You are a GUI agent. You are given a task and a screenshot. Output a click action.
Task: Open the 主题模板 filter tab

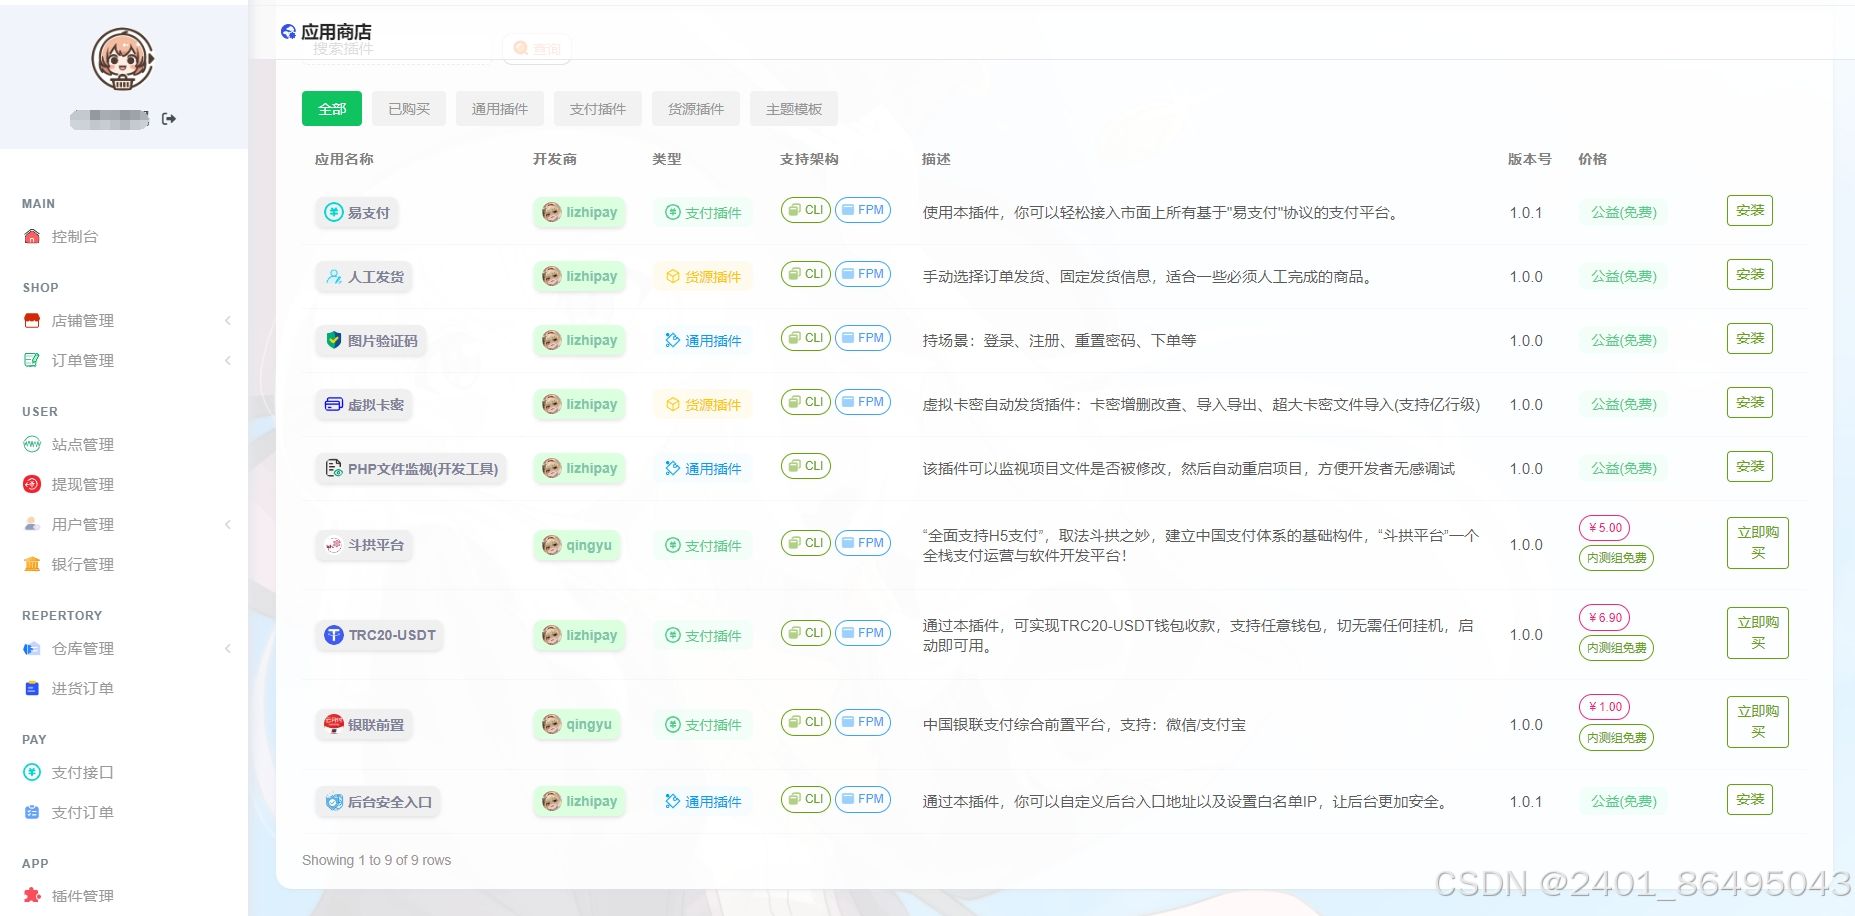794,109
